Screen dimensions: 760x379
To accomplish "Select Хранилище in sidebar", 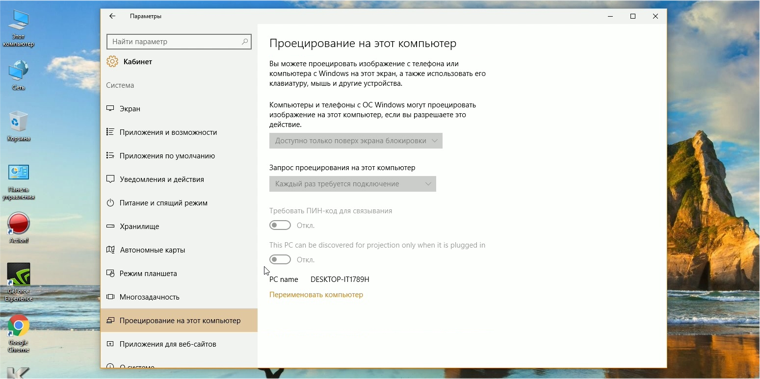I will (x=179, y=226).
